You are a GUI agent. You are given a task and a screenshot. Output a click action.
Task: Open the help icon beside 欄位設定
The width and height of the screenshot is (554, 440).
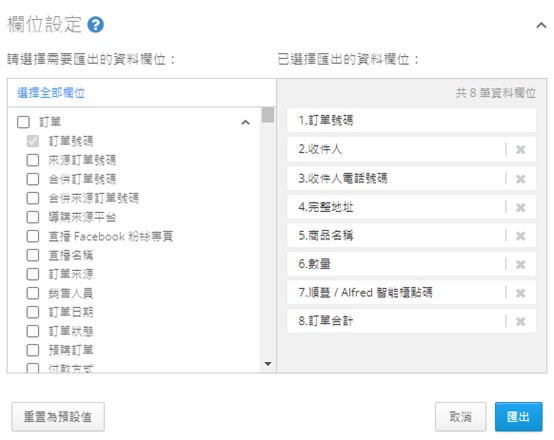95,25
